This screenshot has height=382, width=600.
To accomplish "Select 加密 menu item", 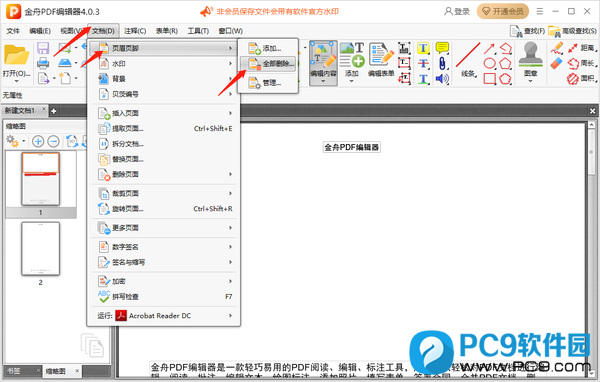I will [x=164, y=281].
